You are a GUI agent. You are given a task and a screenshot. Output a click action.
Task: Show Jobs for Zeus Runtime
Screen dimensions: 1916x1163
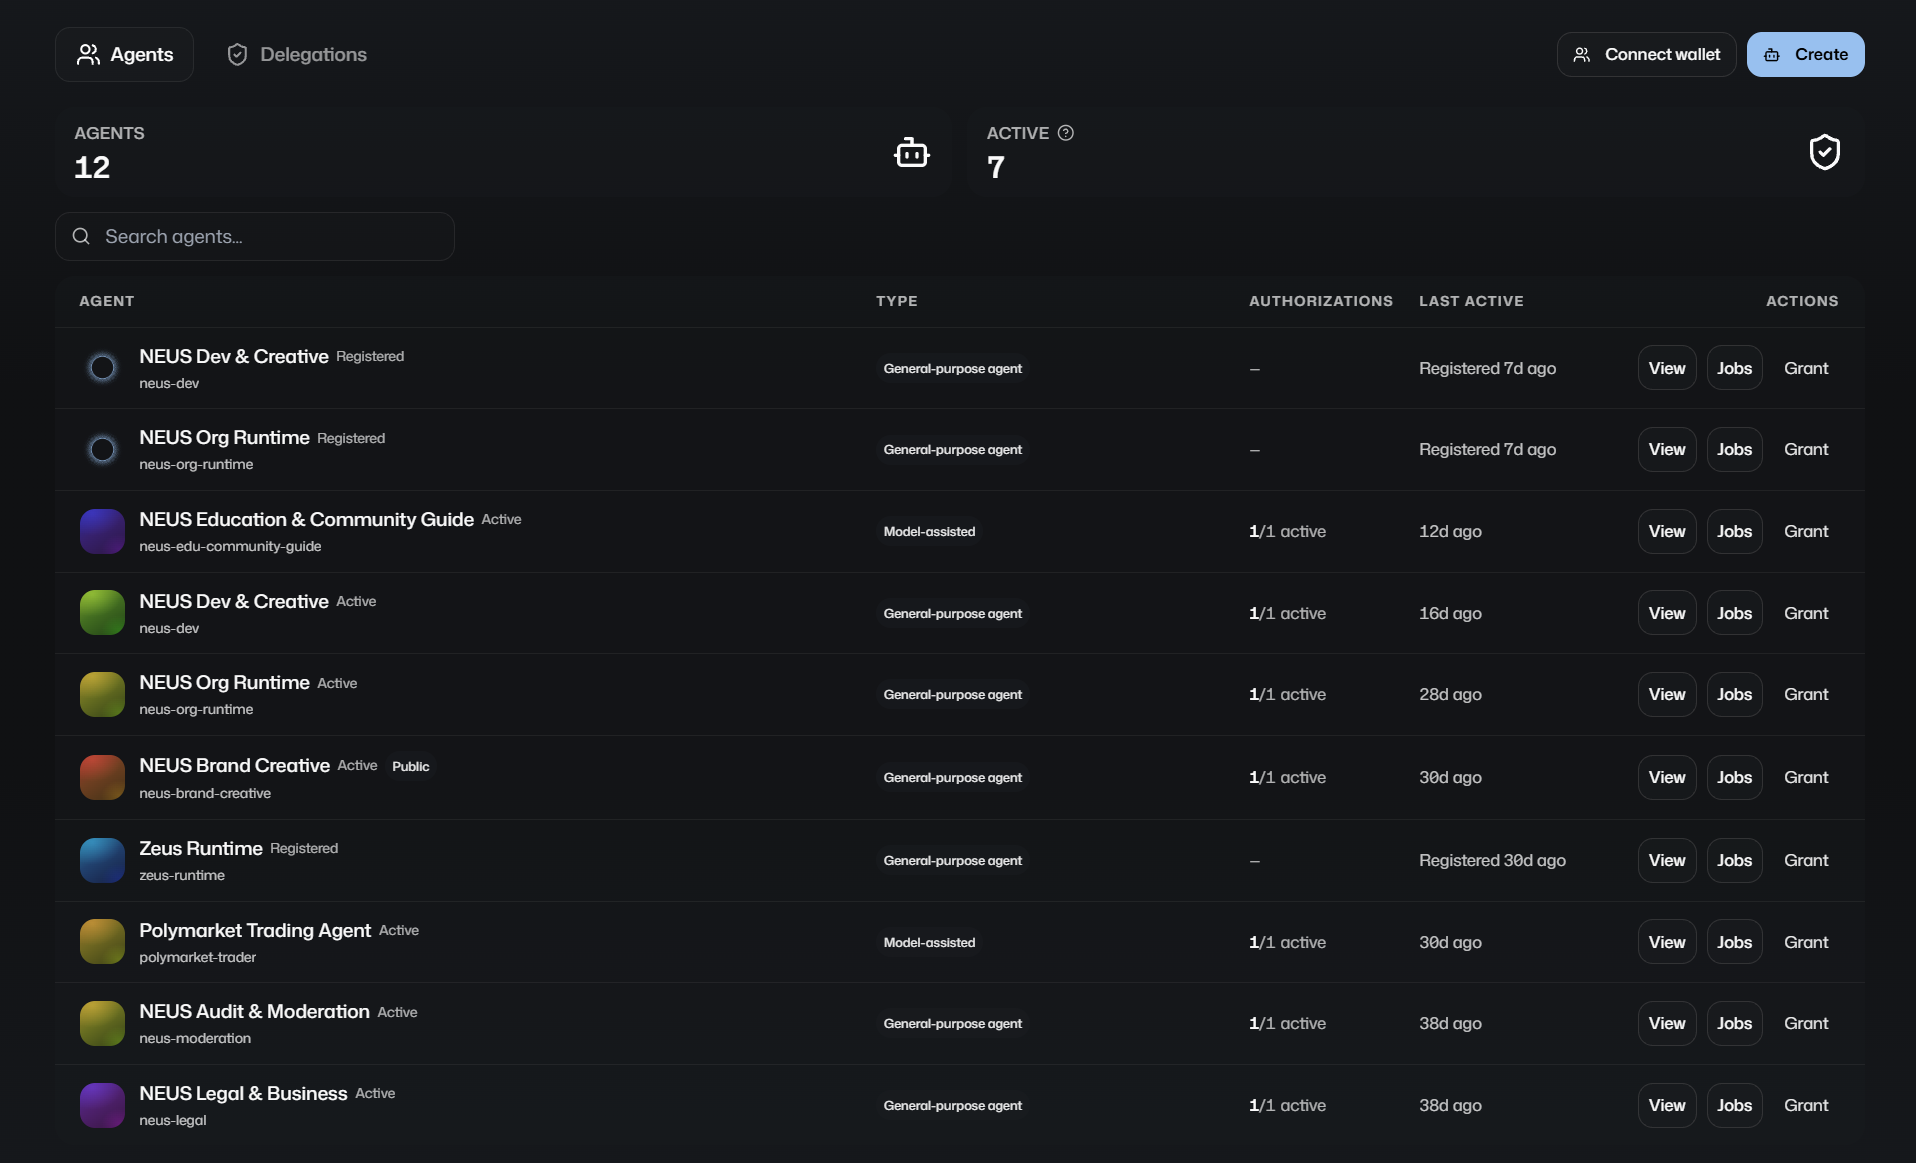[1734, 860]
